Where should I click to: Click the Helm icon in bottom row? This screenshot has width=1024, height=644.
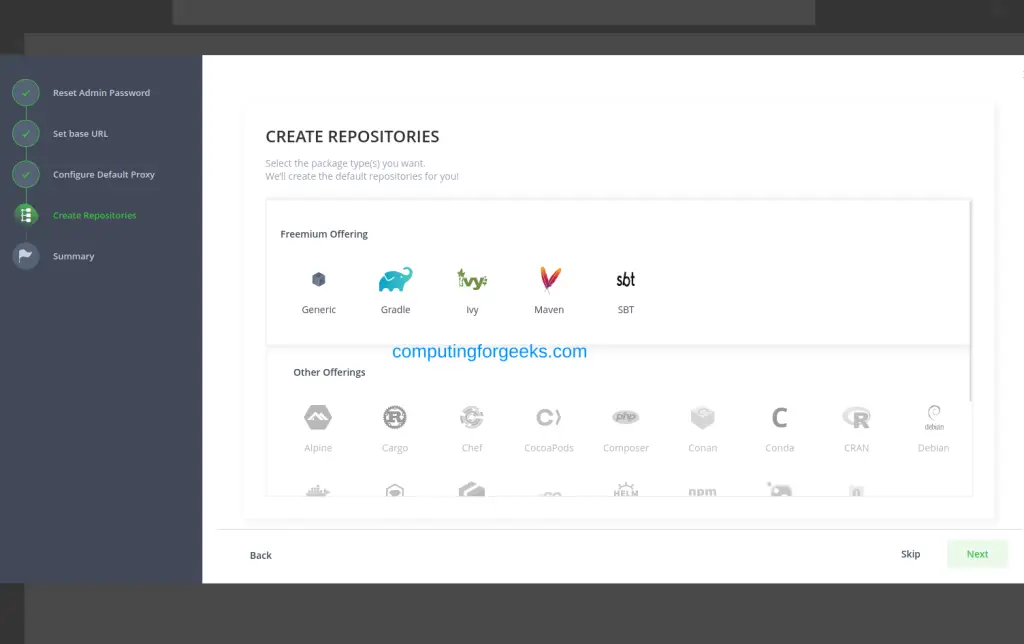pyautogui.click(x=626, y=489)
